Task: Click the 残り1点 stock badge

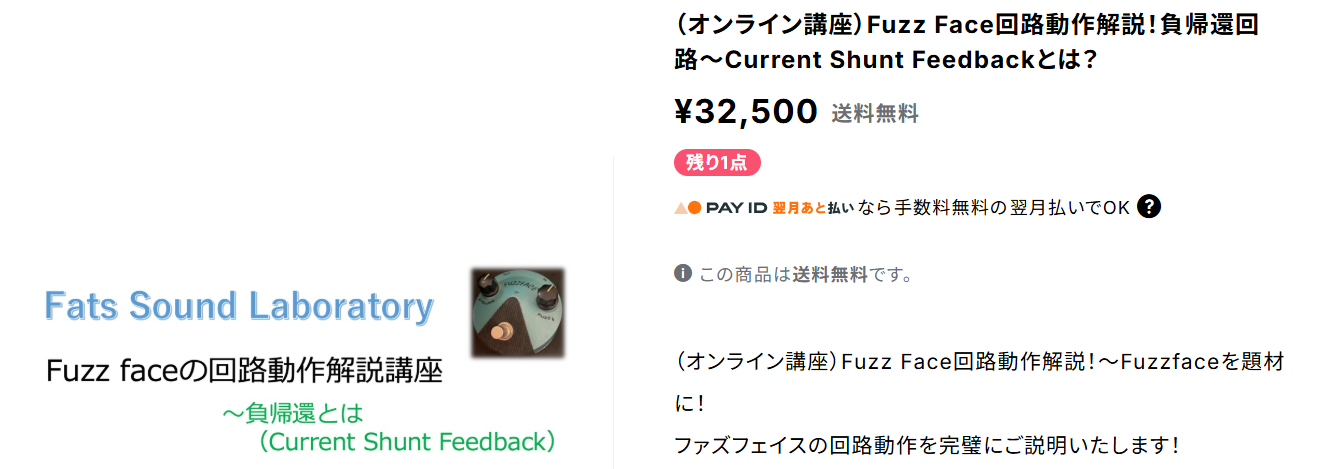Action: pos(717,162)
